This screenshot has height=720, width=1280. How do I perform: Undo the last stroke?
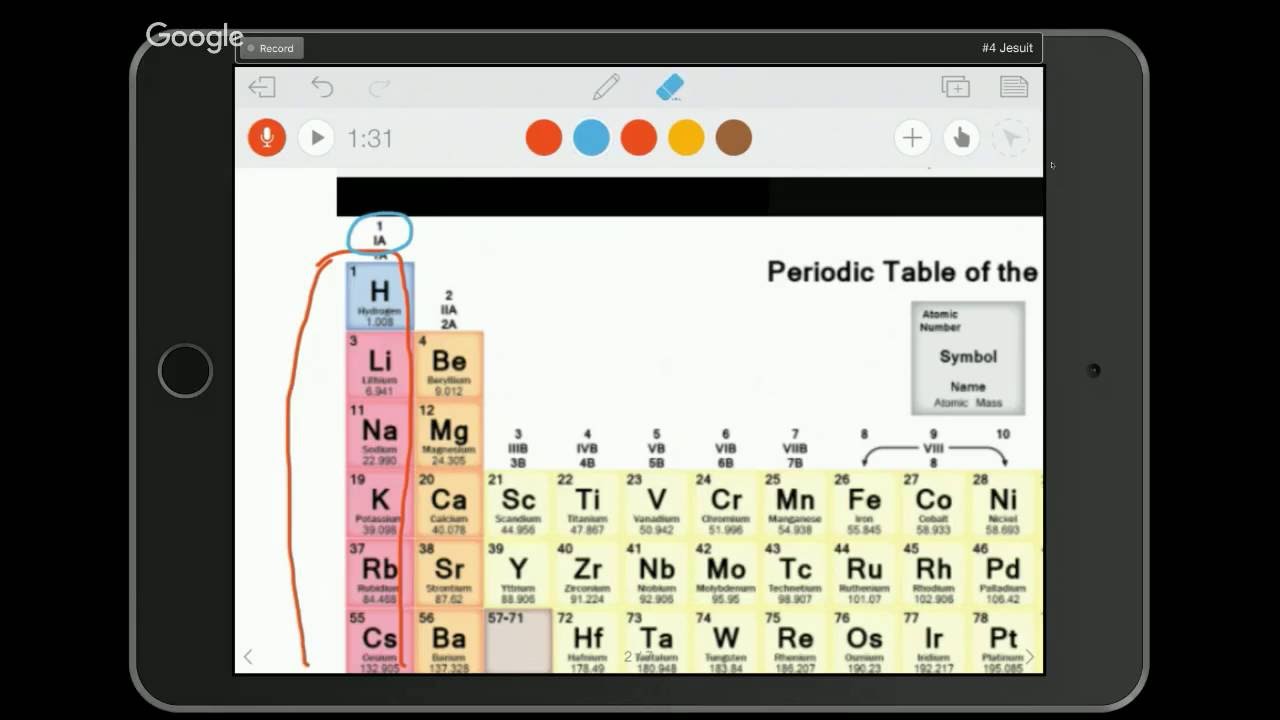point(322,88)
